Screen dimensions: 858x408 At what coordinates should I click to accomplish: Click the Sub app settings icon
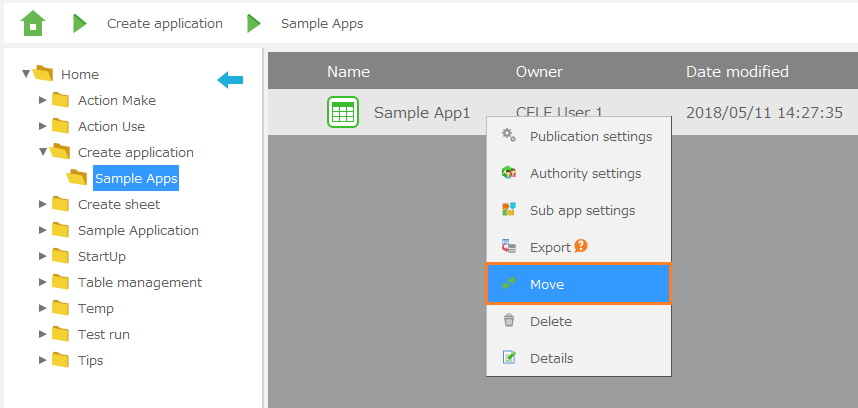coord(509,210)
